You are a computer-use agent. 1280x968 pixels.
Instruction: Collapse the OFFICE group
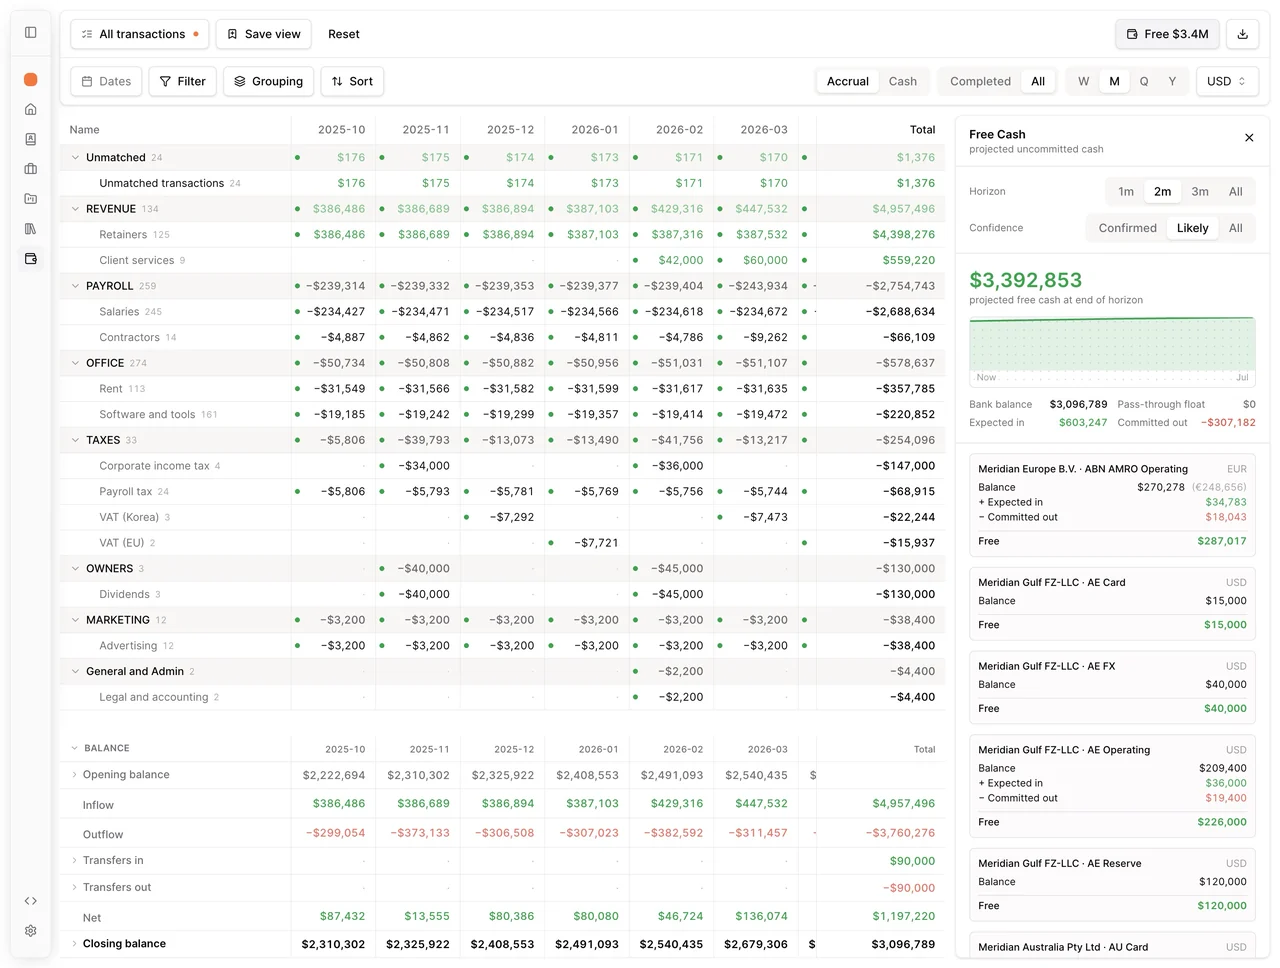[75, 363]
